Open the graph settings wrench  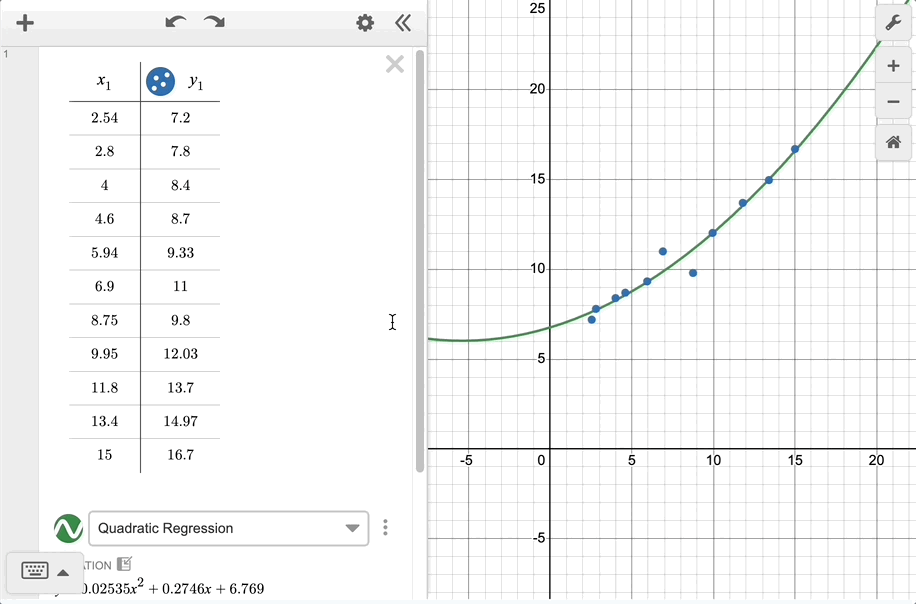coord(893,22)
